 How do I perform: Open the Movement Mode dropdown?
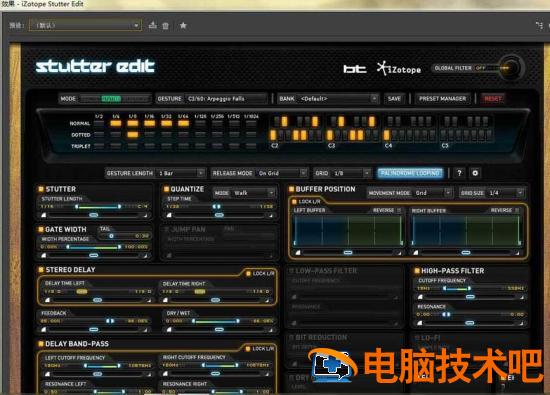pos(433,193)
